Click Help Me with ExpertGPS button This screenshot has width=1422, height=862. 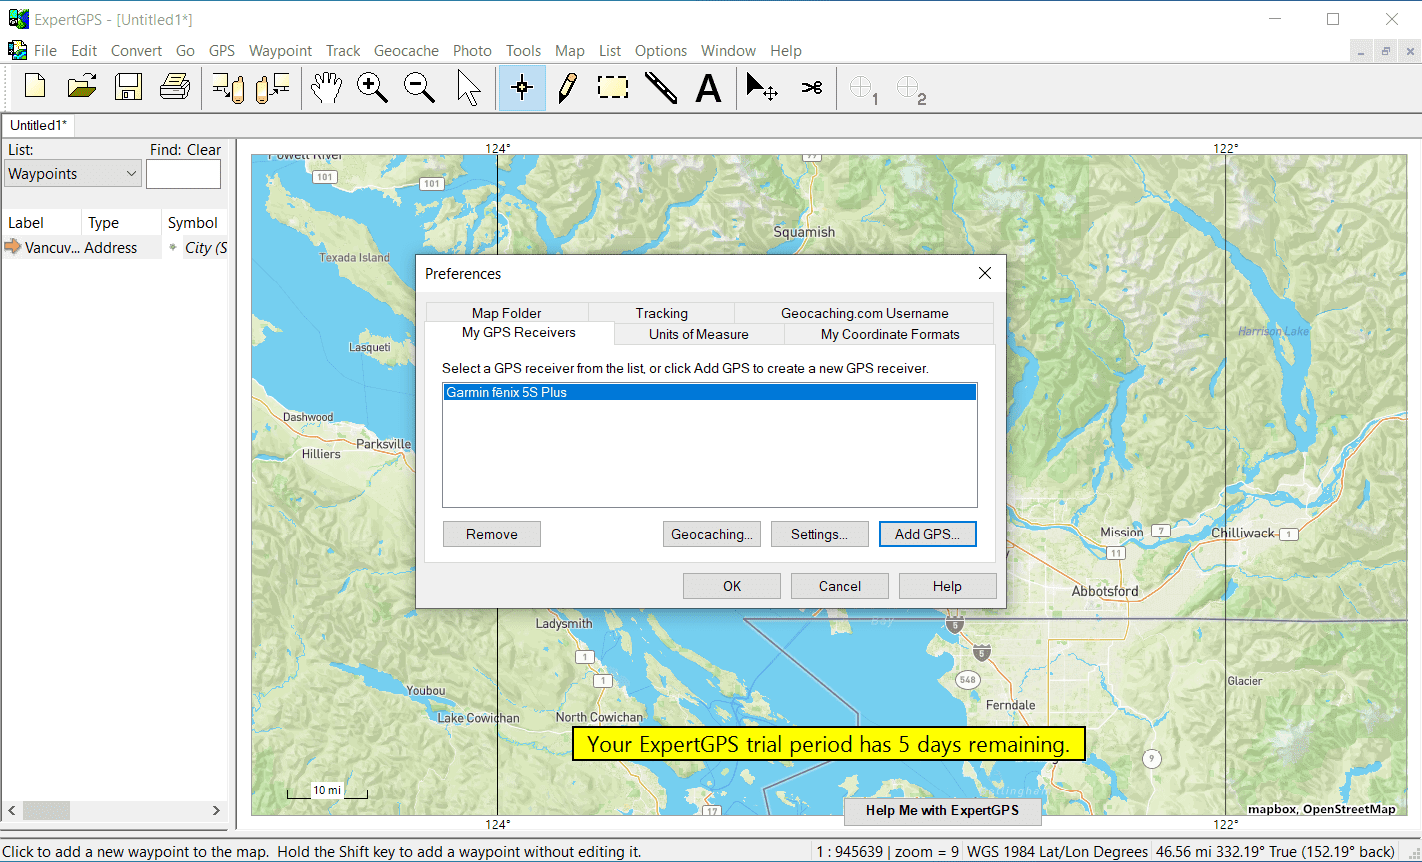click(x=943, y=811)
